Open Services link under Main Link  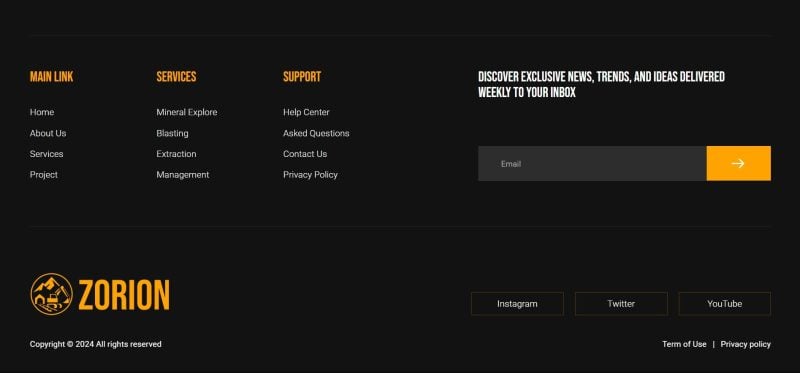pos(46,154)
